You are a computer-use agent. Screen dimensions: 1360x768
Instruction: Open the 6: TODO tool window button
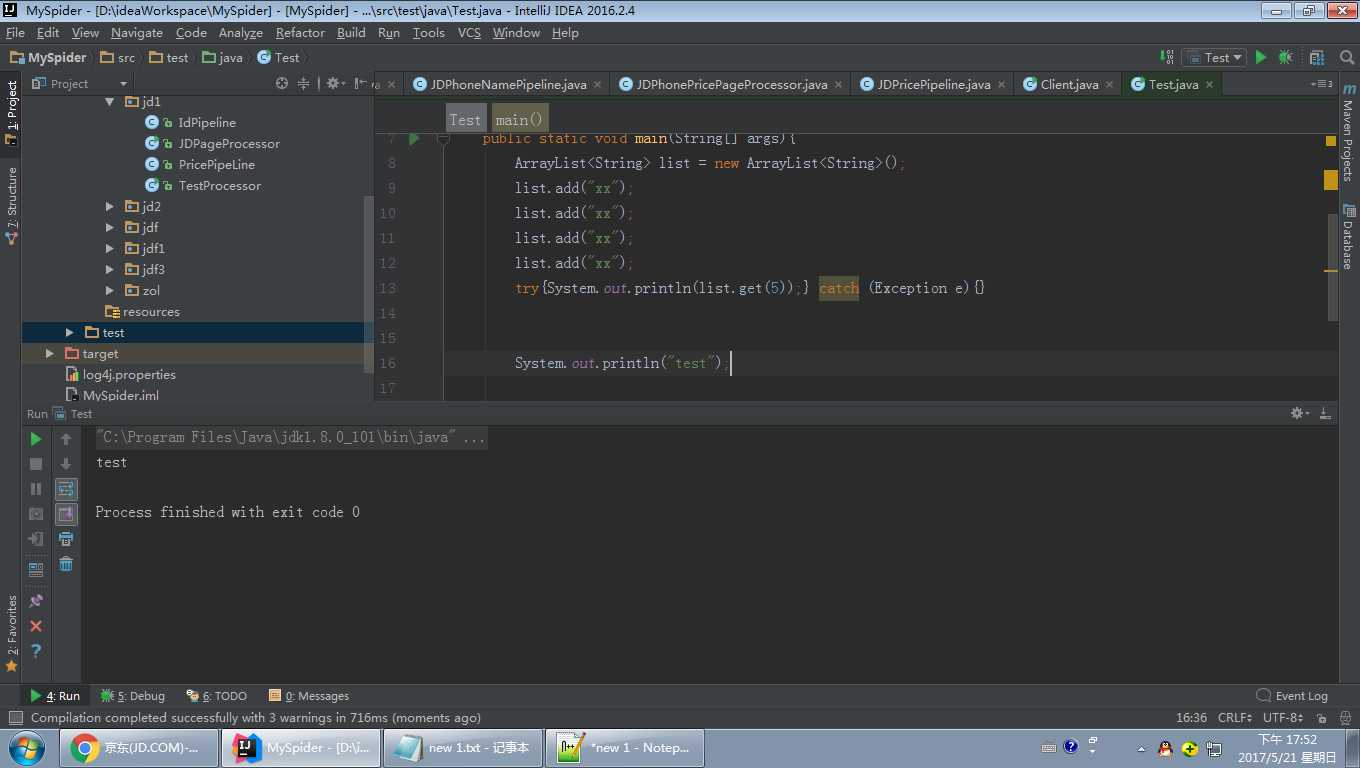217,696
